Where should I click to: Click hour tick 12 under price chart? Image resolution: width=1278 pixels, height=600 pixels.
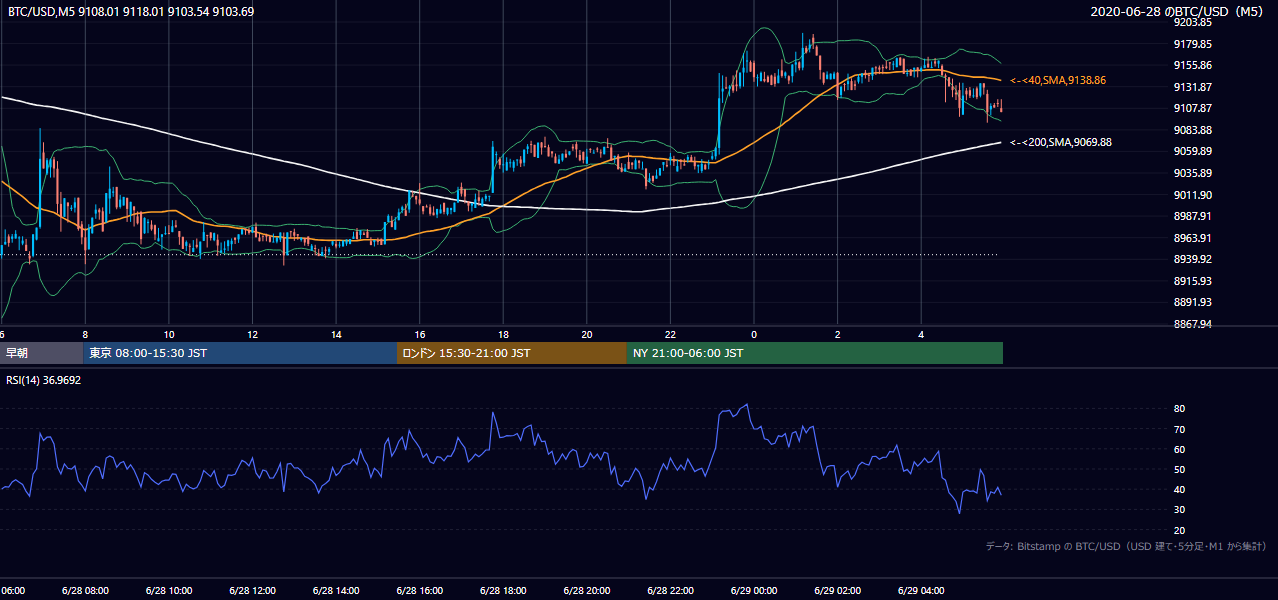(252, 334)
